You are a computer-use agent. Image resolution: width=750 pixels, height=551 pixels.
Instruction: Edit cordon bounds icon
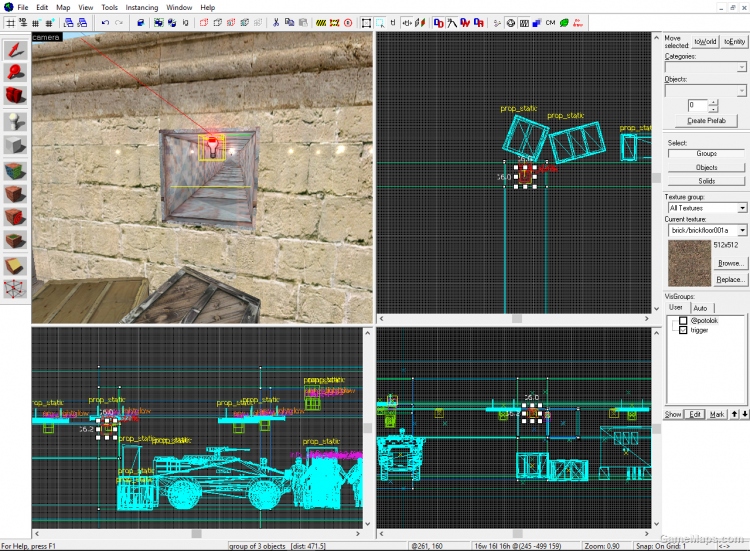(334, 22)
